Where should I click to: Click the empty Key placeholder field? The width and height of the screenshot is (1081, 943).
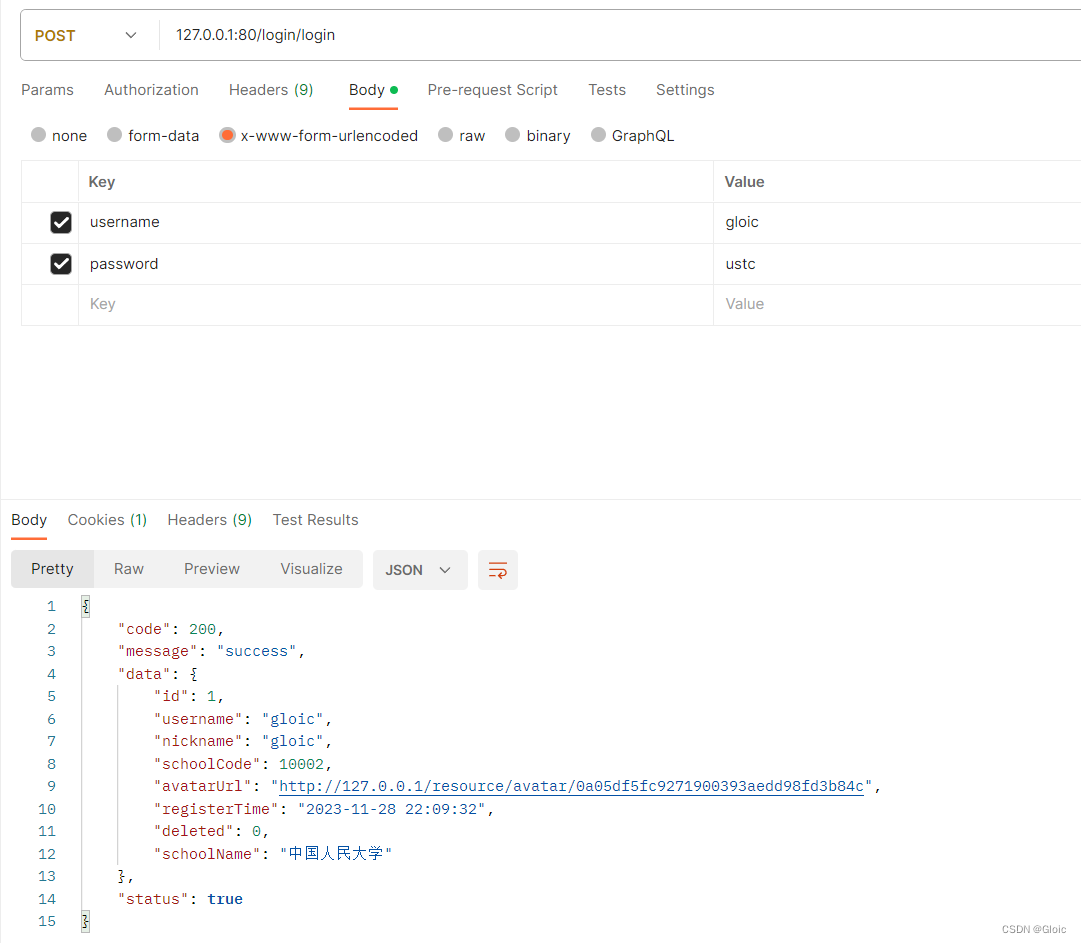tap(396, 305)
